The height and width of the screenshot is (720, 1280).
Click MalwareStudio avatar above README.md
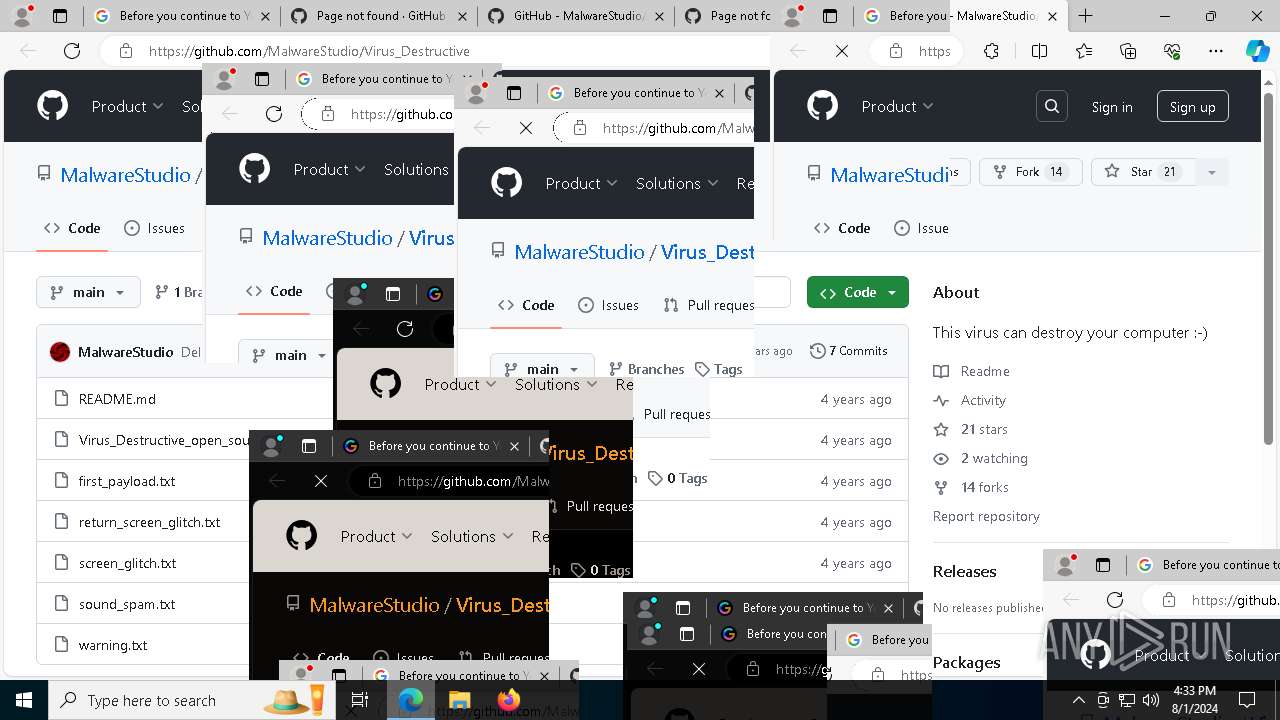point(60,352)
